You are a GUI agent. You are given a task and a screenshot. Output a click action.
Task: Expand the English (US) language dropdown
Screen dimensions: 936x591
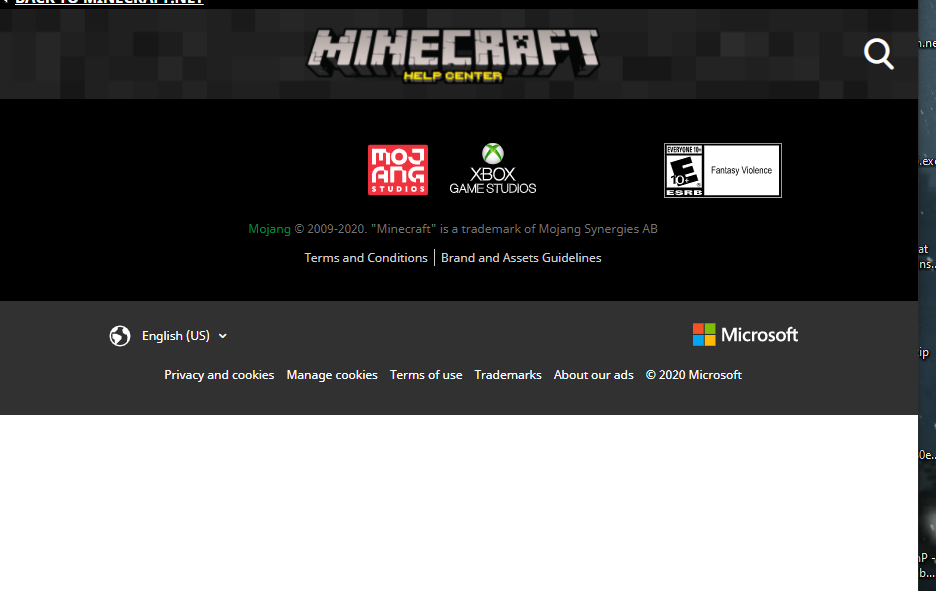[184, 336]
